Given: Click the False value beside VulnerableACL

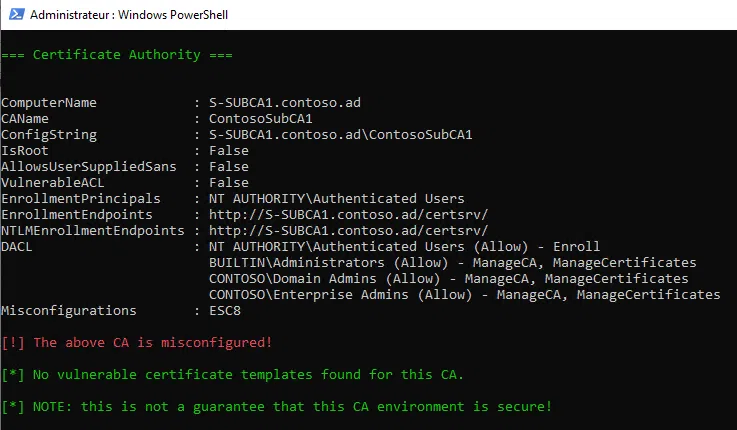Looking at the screenshot, I should [229, 183].
